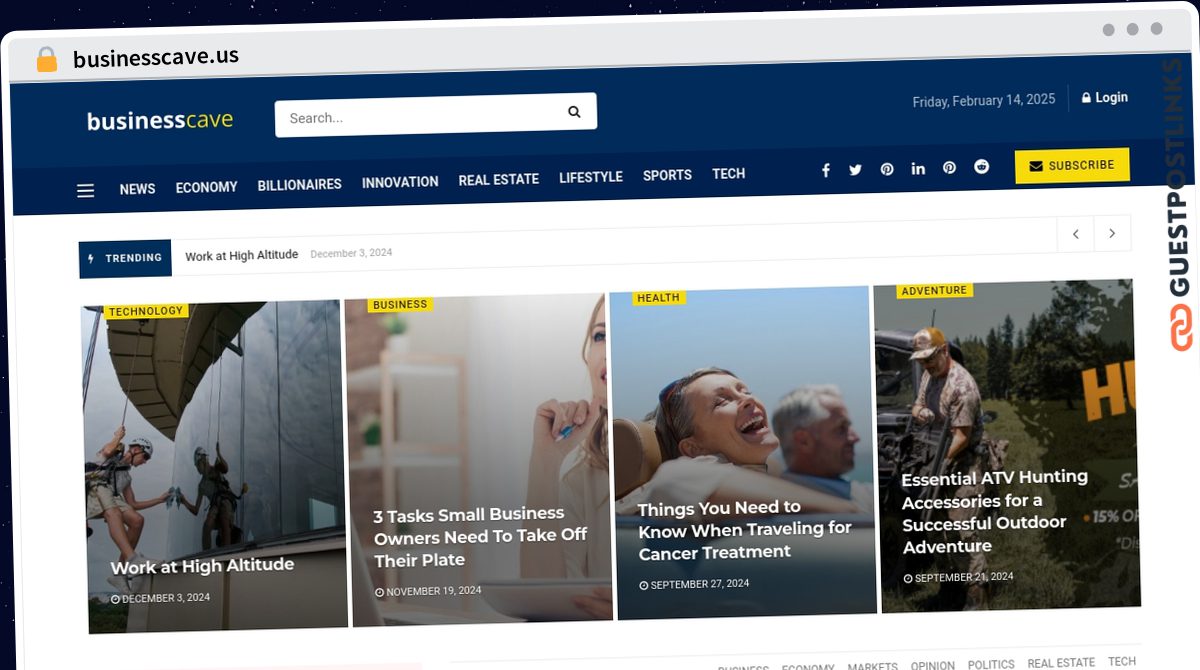Show next trending story with right chevron
This screenshot has width=1200, height=670.
click(1112, 234)
